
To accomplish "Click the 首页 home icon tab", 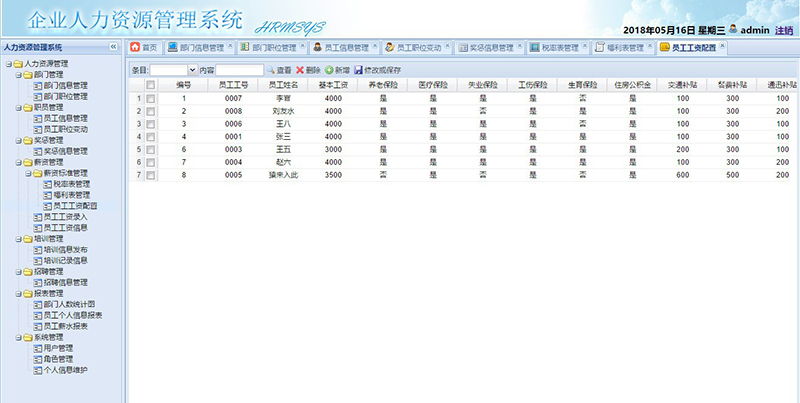I will point(144,47).
